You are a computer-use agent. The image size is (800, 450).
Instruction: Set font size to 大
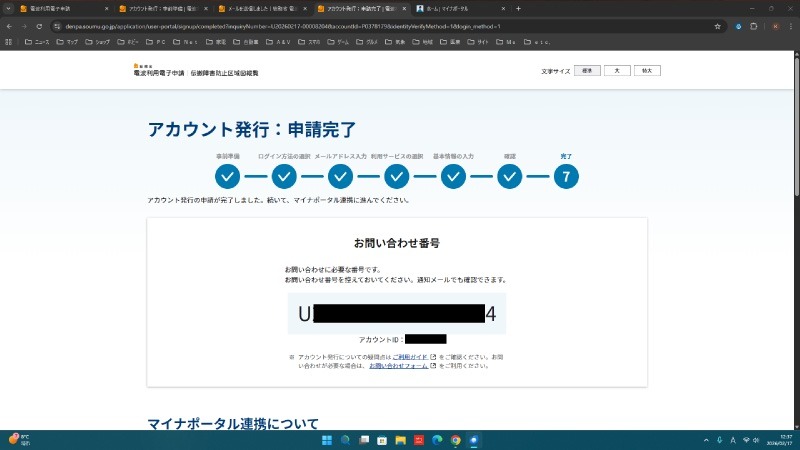coord(618,71)
